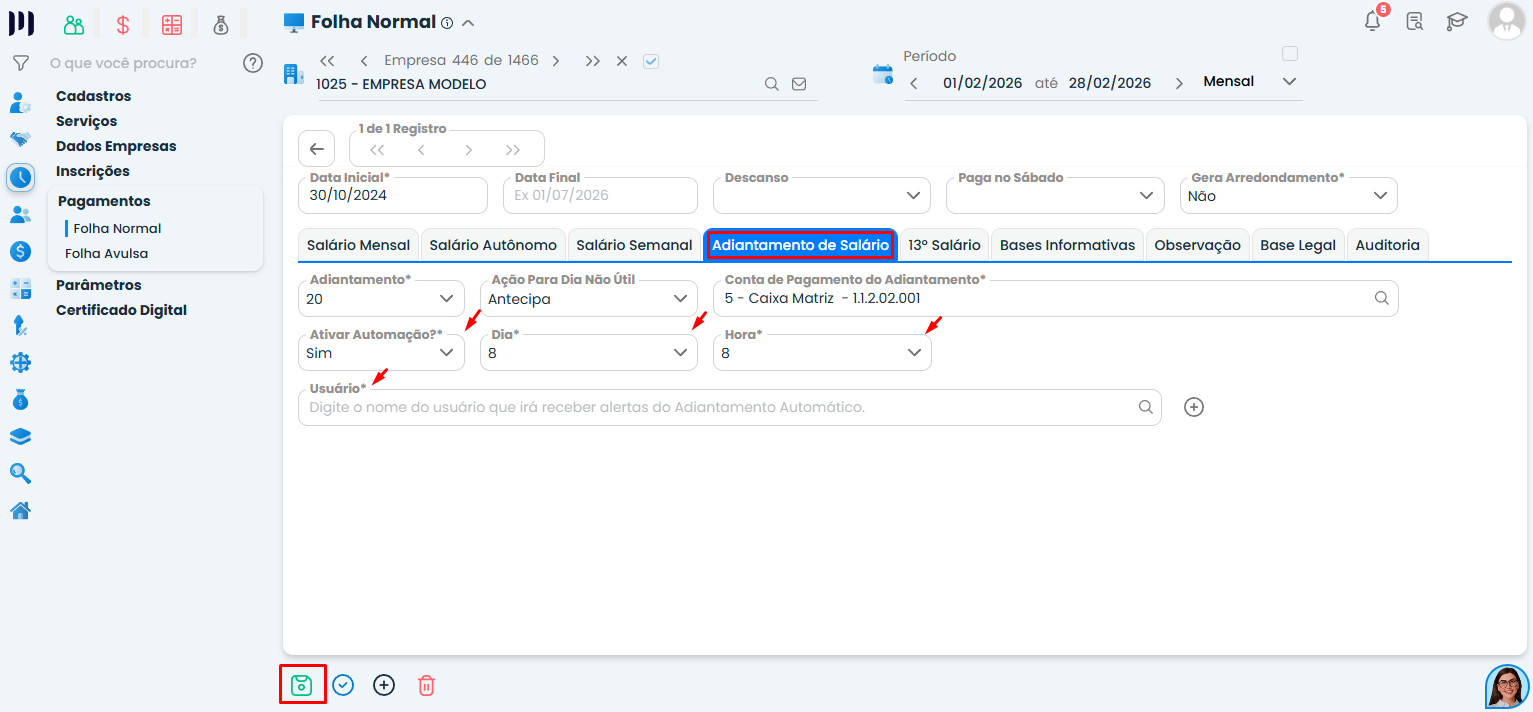Click the blue checkmark circle icon
This screenshot has height=712, width=1533.
[x=343, y=685]
